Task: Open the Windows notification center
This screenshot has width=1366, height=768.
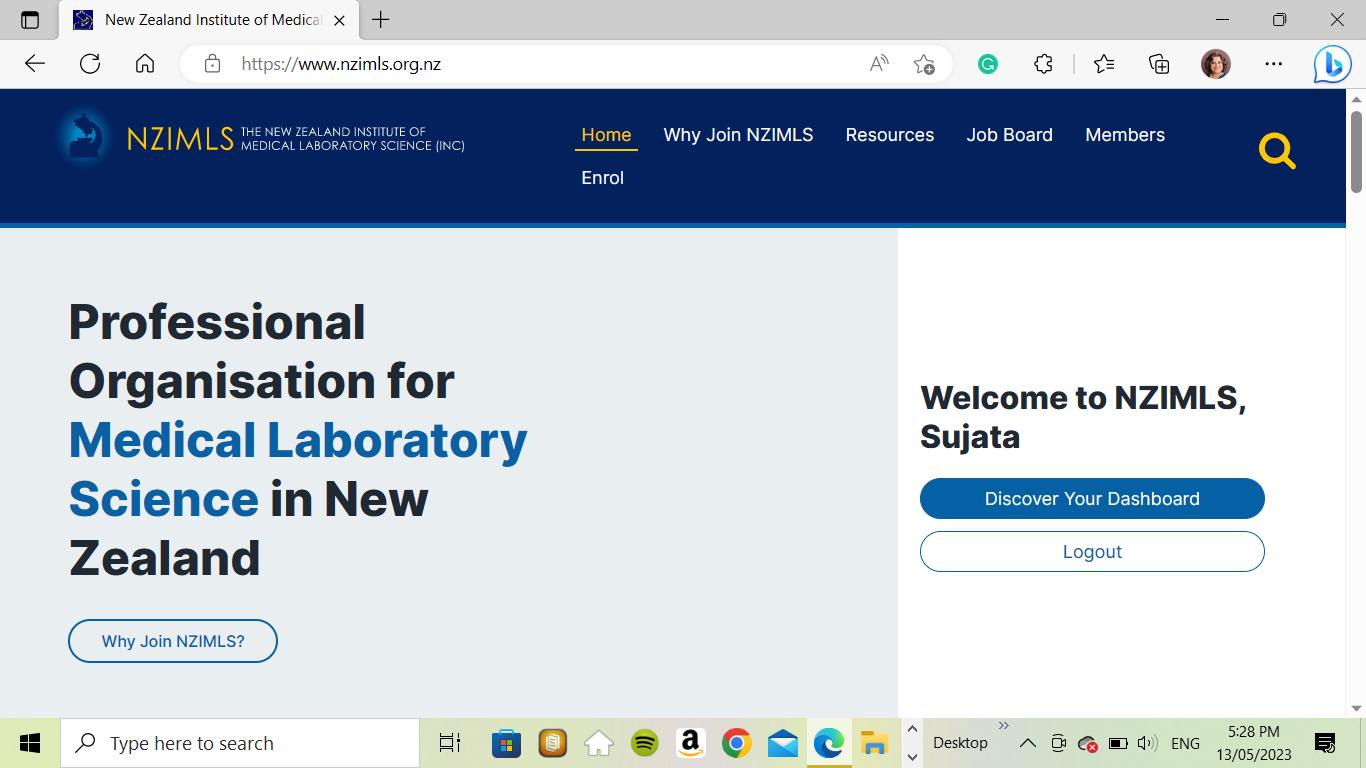Action: click(x=1325, y=743)
